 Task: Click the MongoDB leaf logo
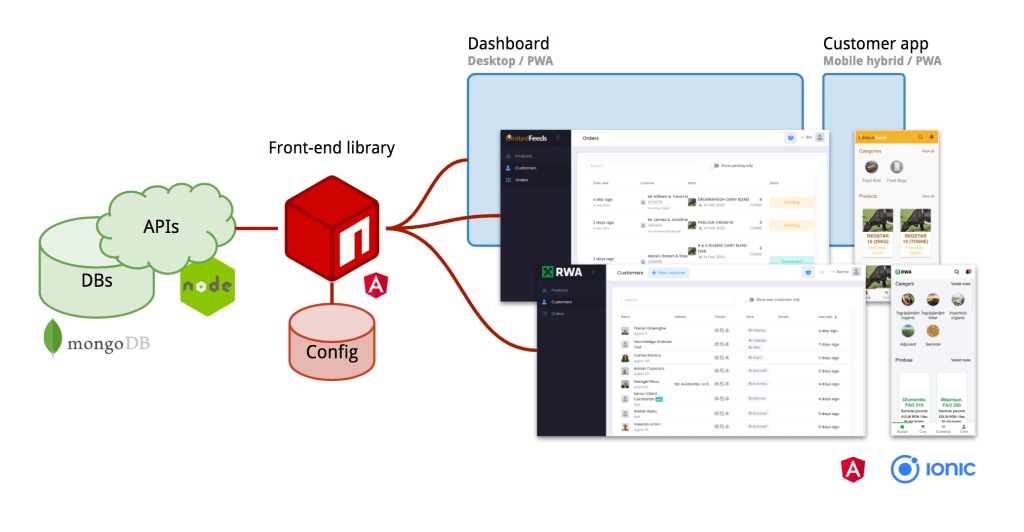[x=51, y=339]
